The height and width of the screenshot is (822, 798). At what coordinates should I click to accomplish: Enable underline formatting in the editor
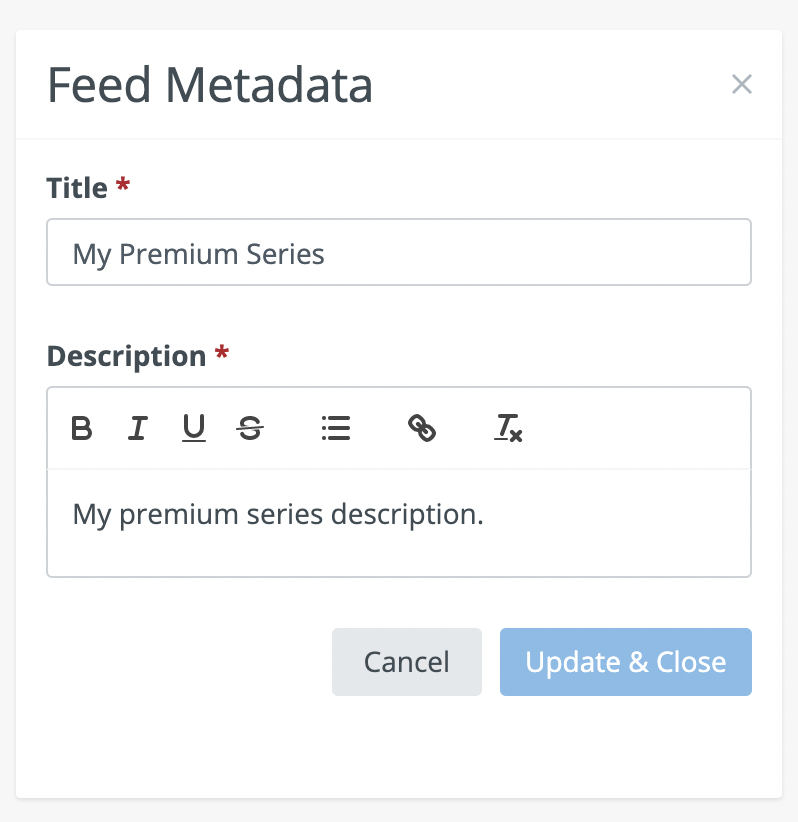tap(194, 429)
